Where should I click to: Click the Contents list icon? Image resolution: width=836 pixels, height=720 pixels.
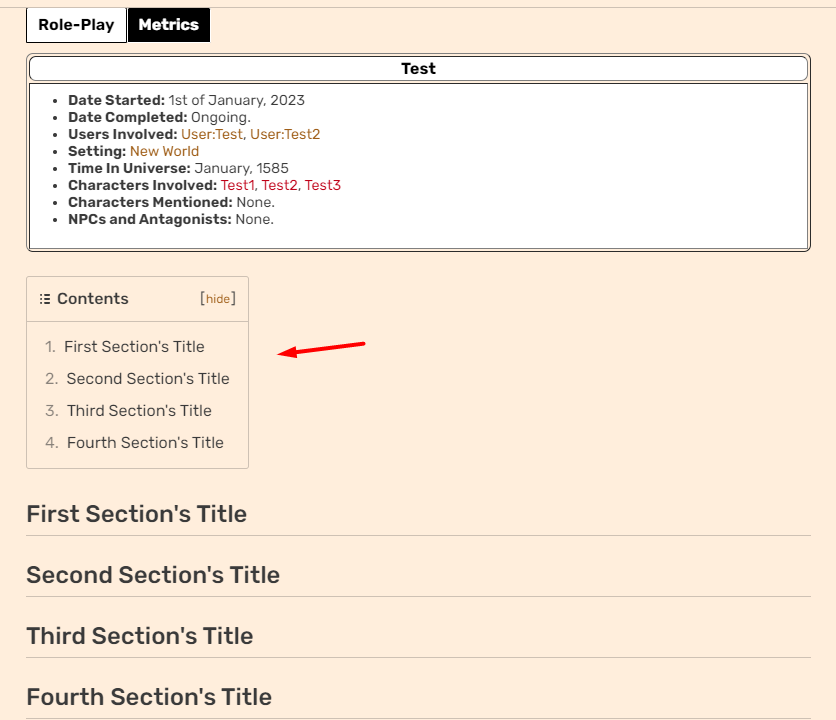pos(45,299)
